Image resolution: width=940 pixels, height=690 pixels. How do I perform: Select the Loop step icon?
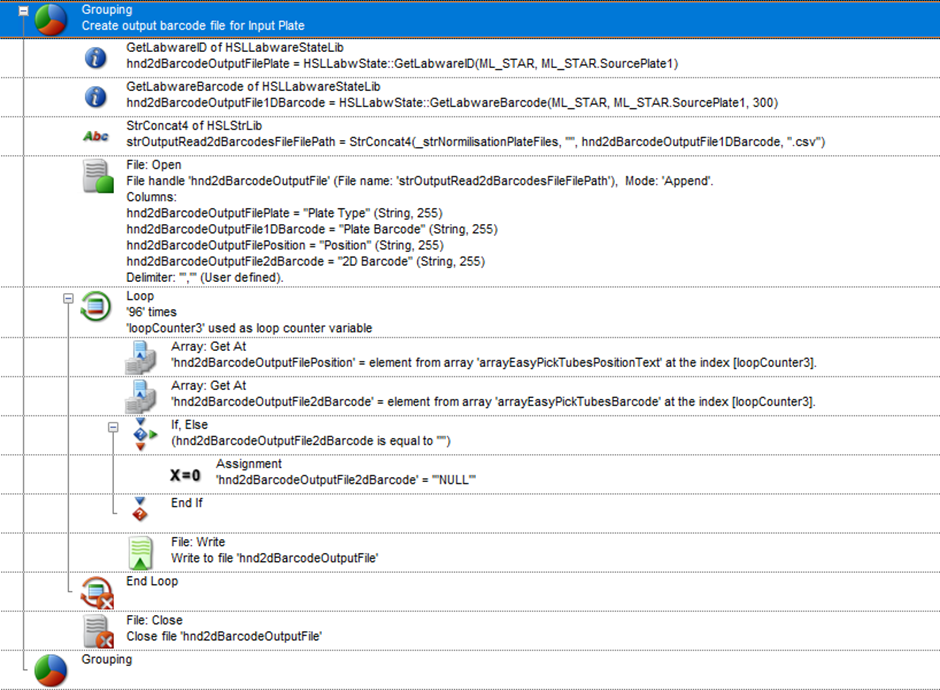96,306
